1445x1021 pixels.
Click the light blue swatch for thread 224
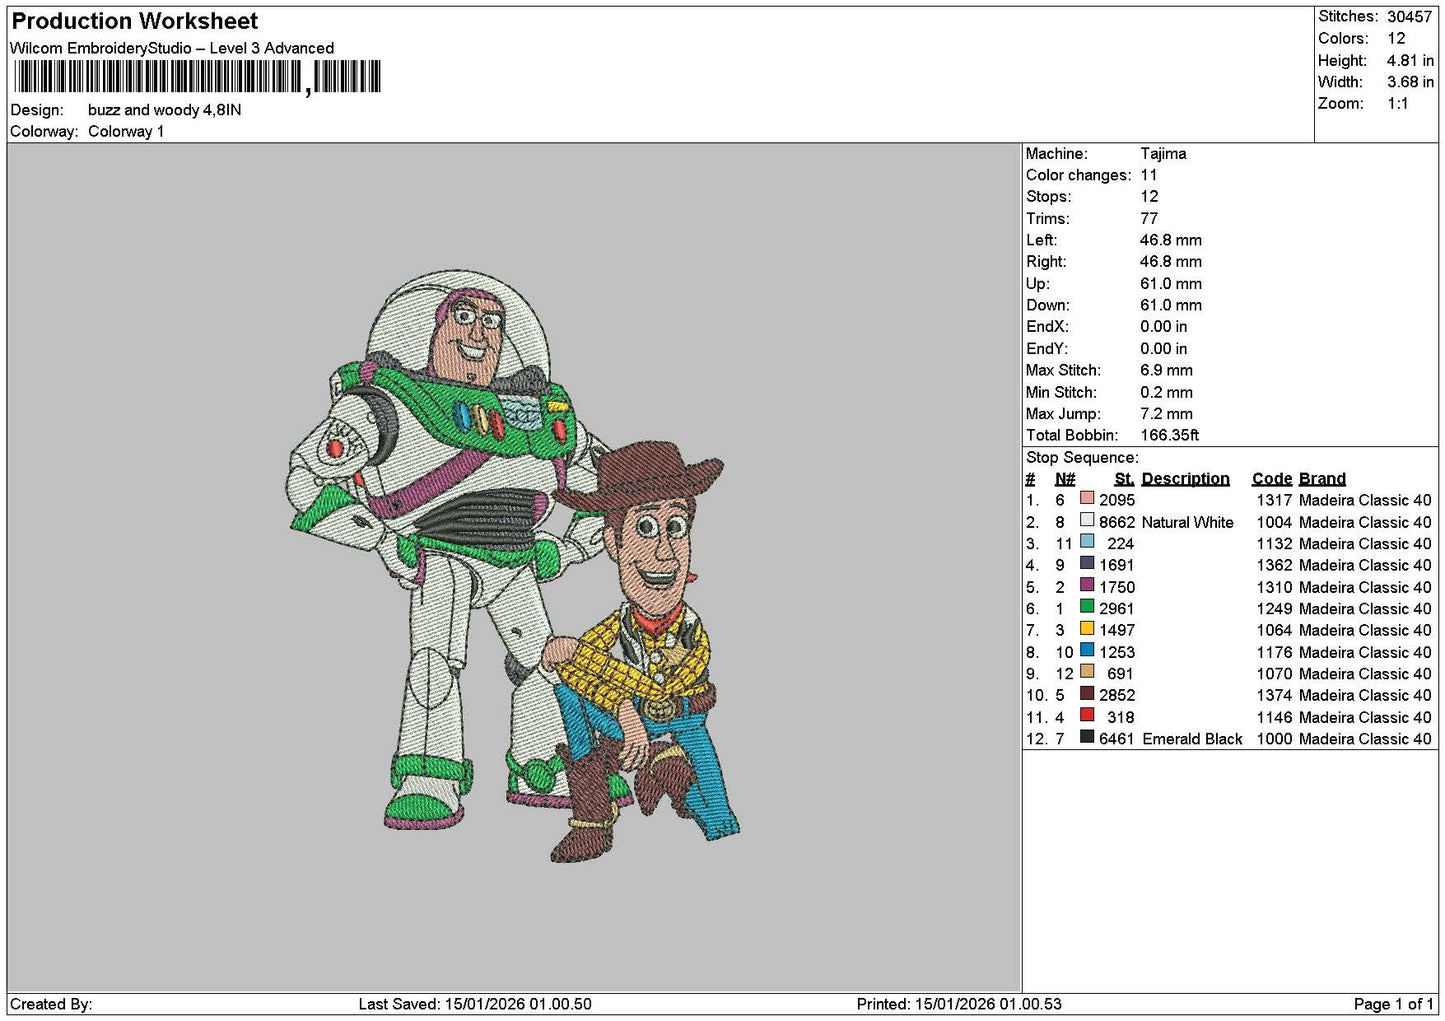(x=1087, y=542)
